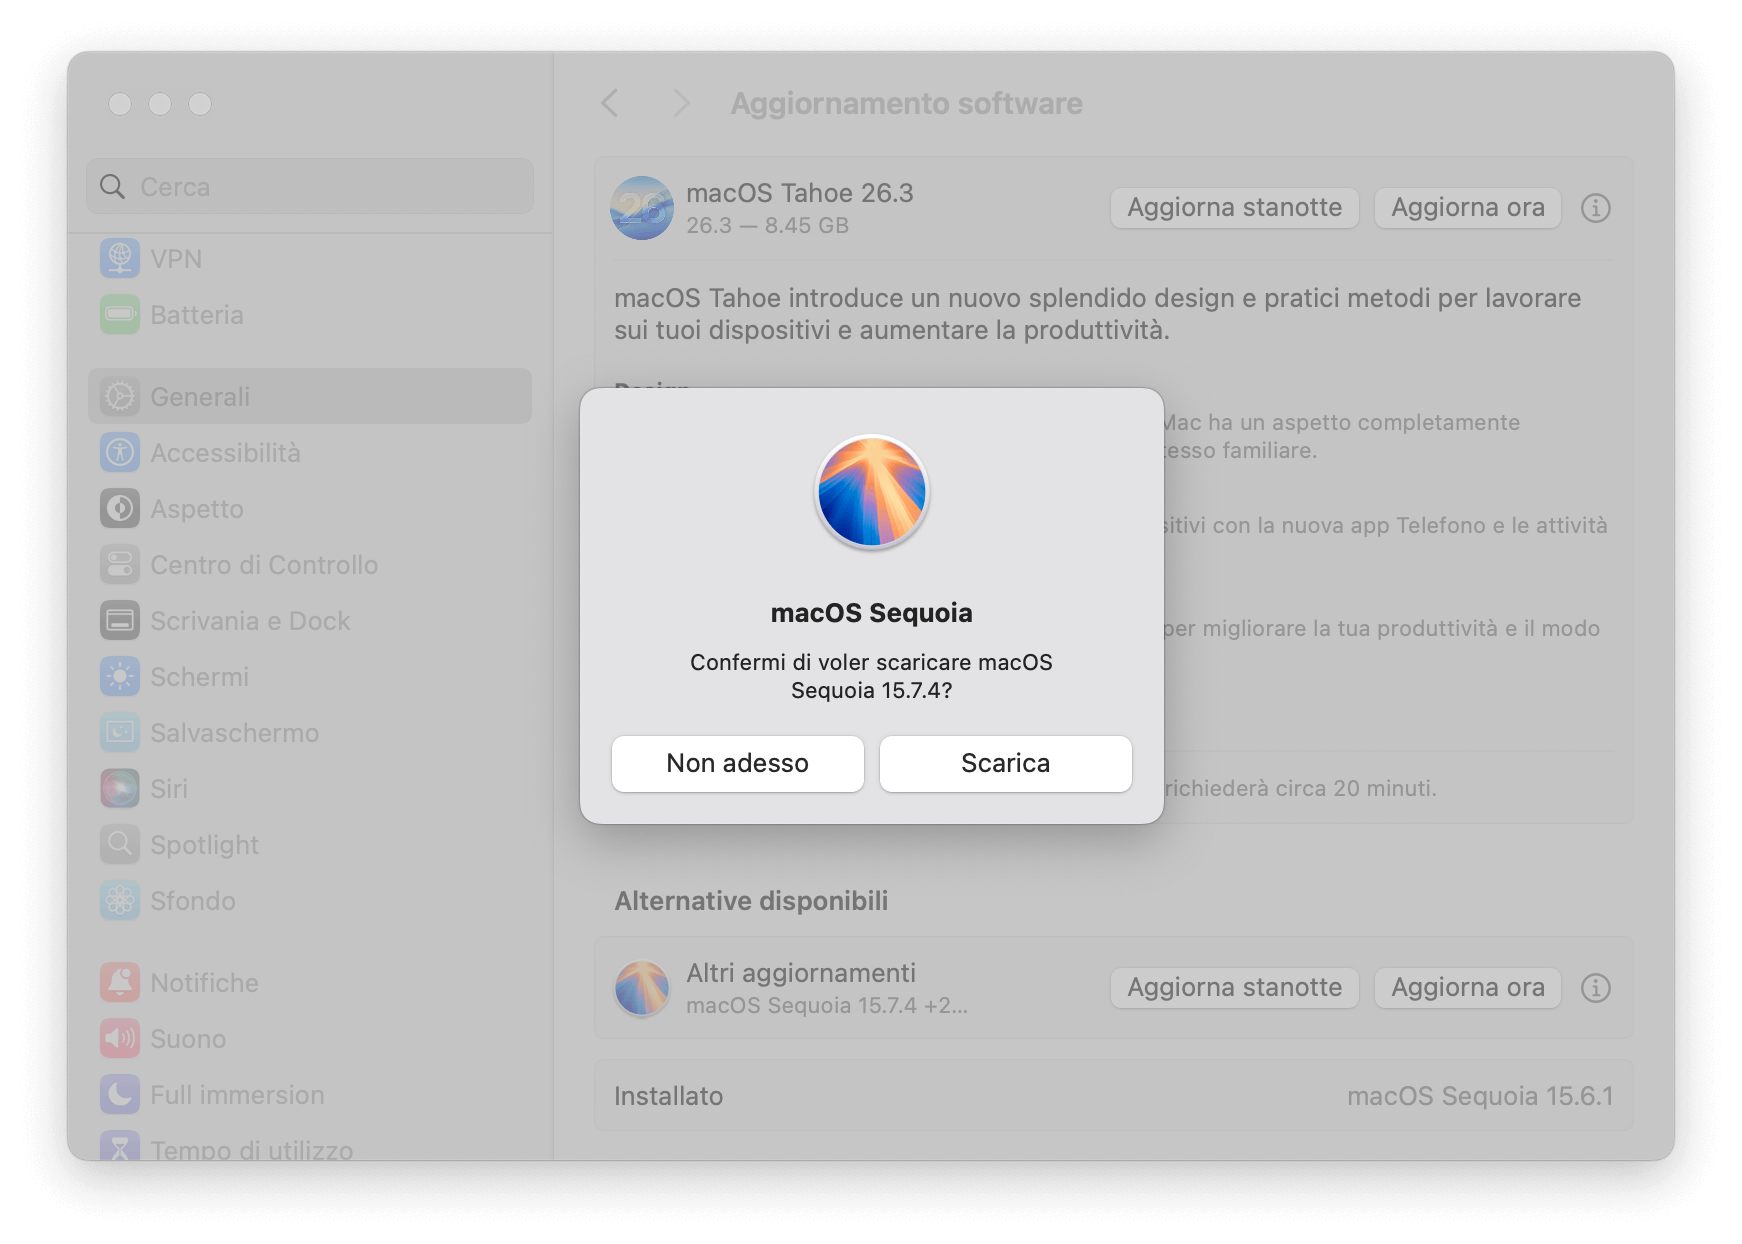Click the Scarica button in the dialog
This screenshot has width=1742, height=1244.
1005,763
